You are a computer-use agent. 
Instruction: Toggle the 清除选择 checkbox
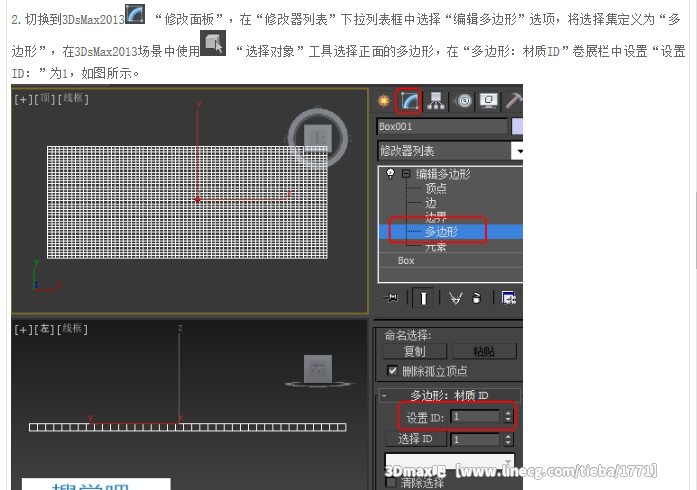pos(391,483)
